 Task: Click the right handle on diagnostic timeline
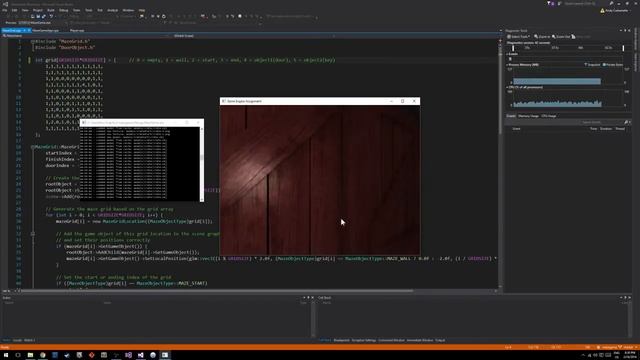point(623,48)
